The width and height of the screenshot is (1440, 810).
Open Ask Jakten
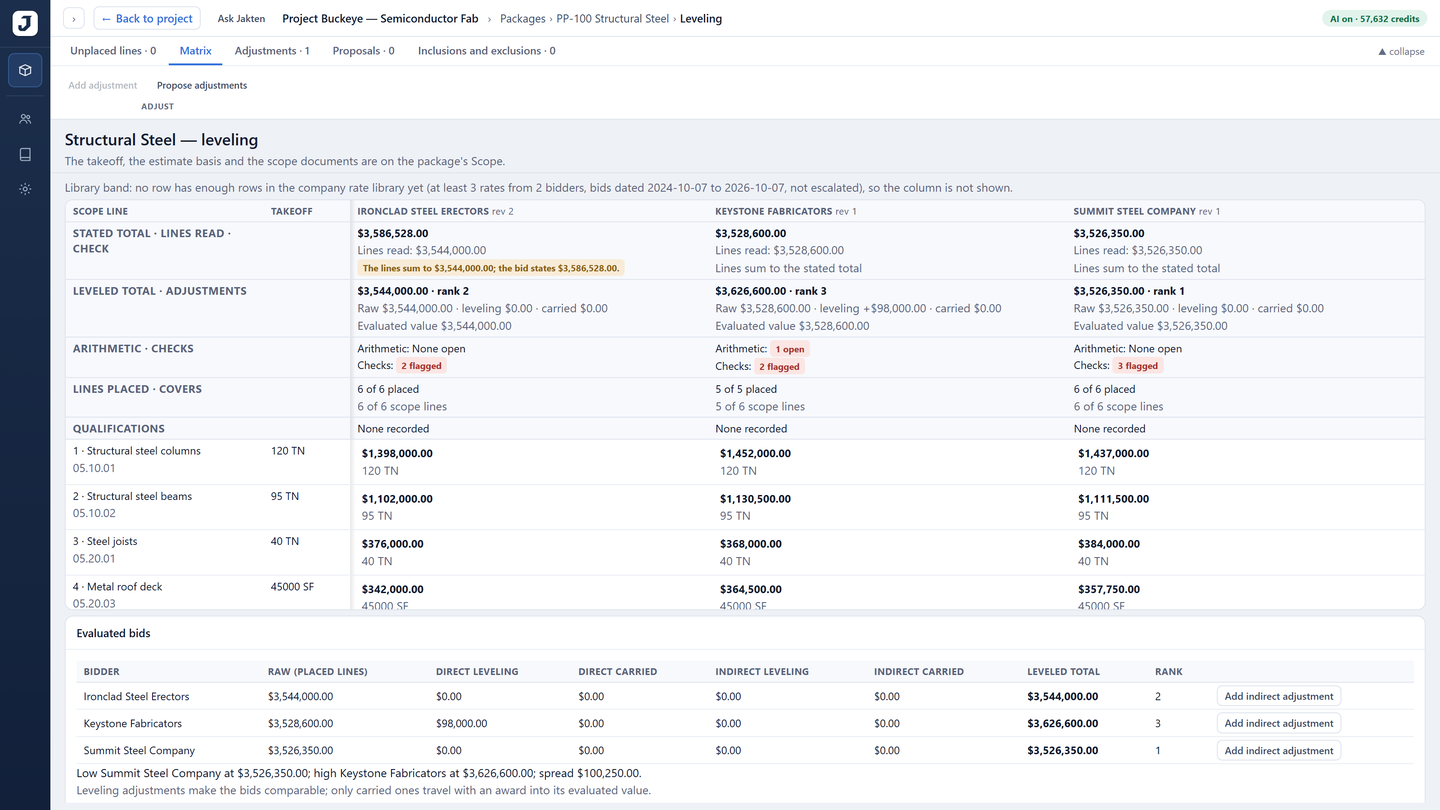(241, 18)
